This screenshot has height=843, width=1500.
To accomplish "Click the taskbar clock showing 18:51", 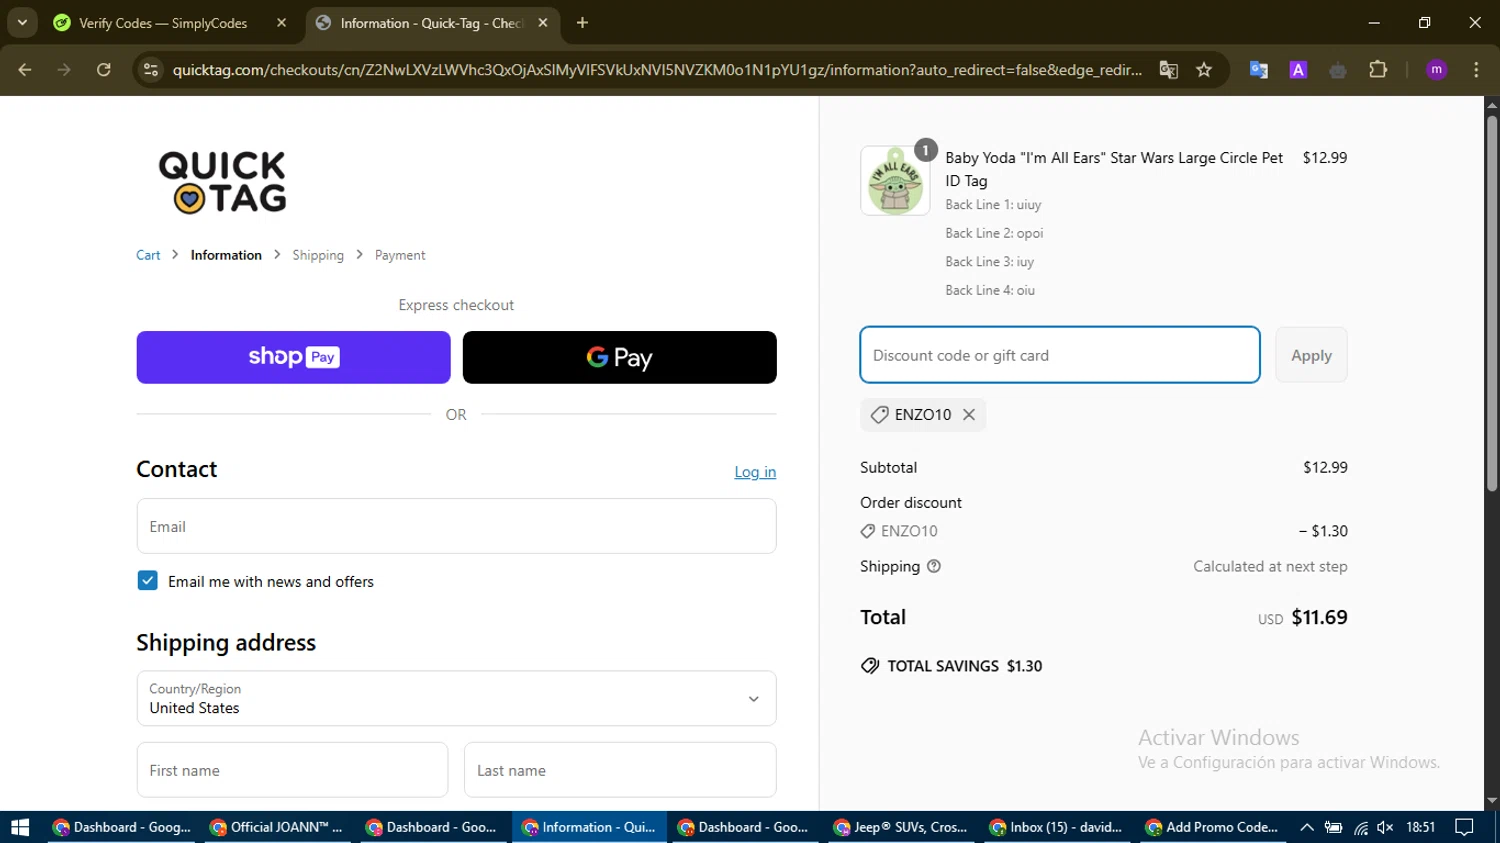I will click(x=1420, y=827).
